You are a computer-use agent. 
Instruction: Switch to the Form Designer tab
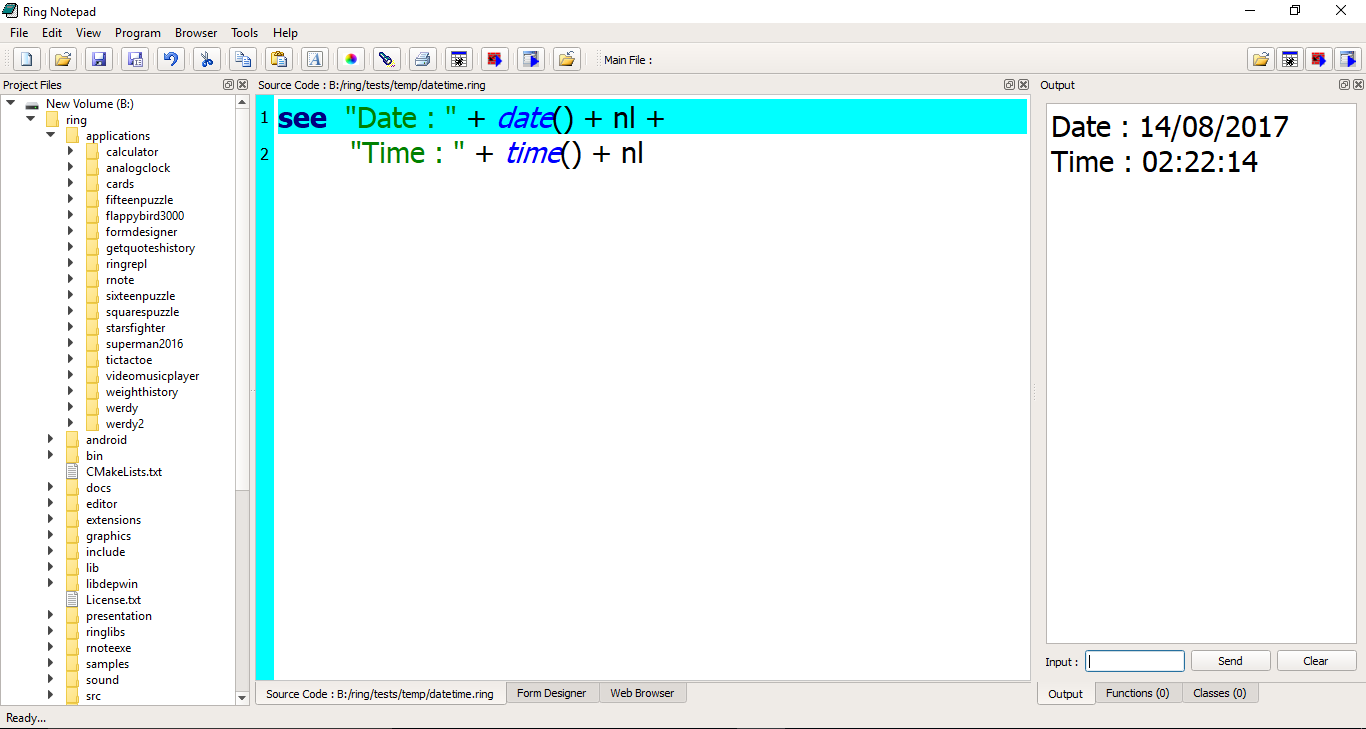click(x=552, y=692)
